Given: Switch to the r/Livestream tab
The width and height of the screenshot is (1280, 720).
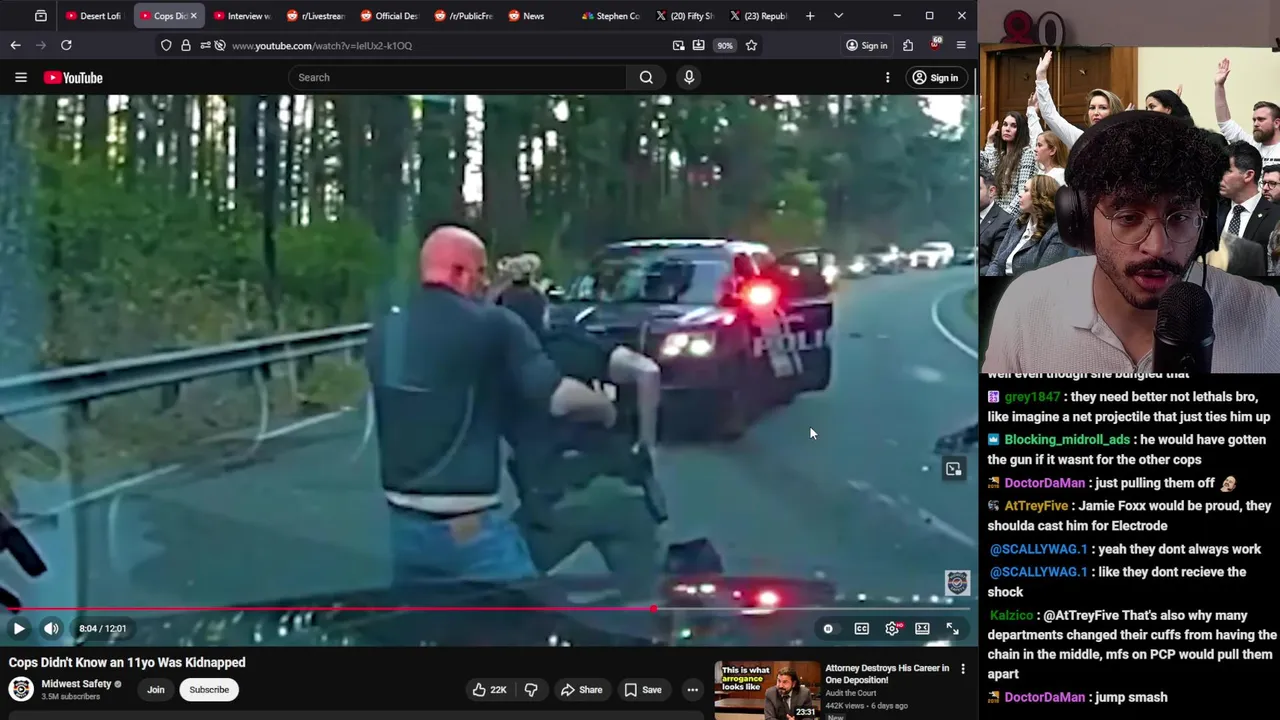Looking at the screenshot, I should [315, 16].
